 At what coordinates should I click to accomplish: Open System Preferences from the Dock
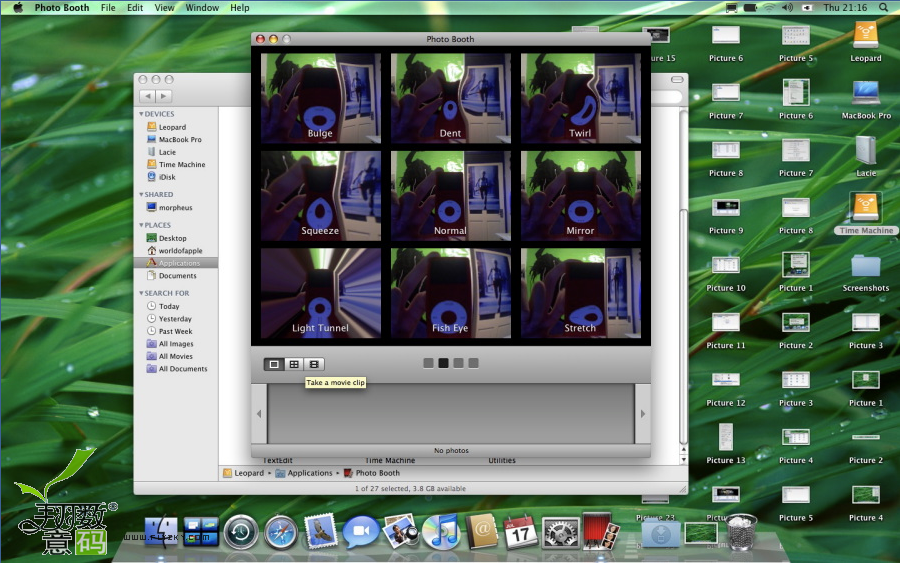click(x=561, y=532)
